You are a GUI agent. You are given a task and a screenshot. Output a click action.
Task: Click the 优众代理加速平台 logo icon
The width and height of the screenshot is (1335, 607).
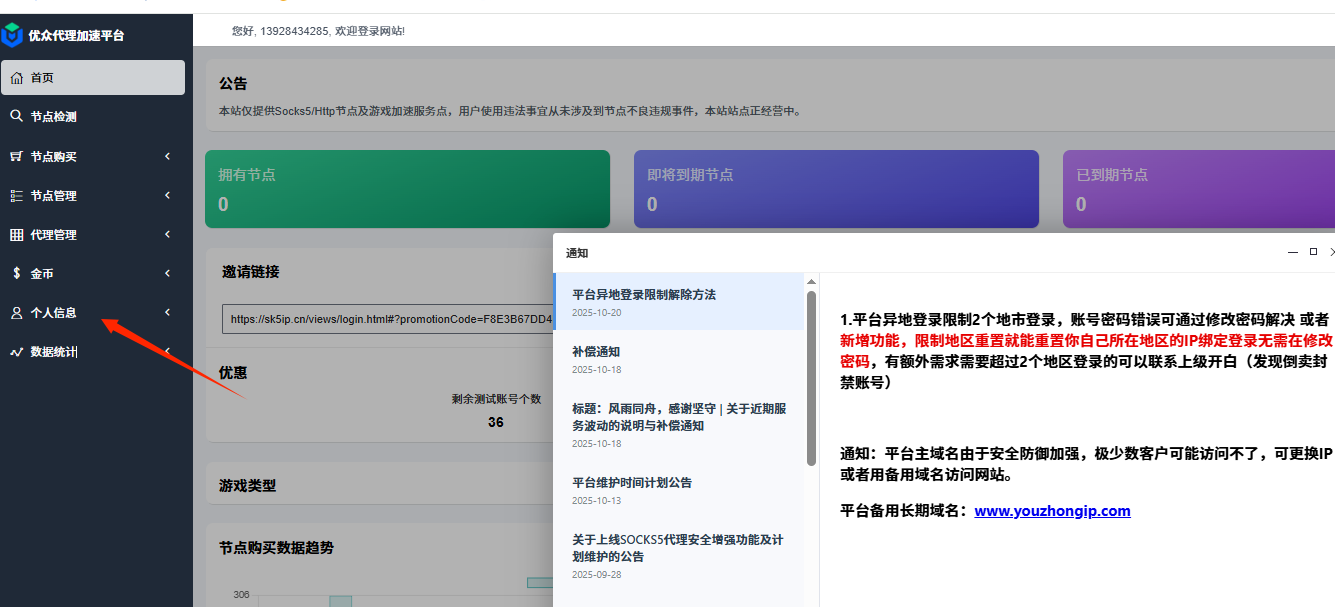click(x=12, y=35)
